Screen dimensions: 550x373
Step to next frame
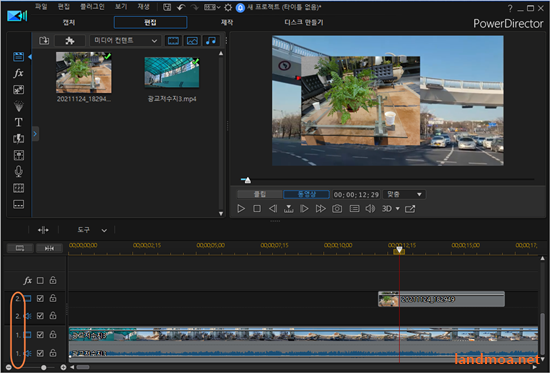tap(304, 209)
